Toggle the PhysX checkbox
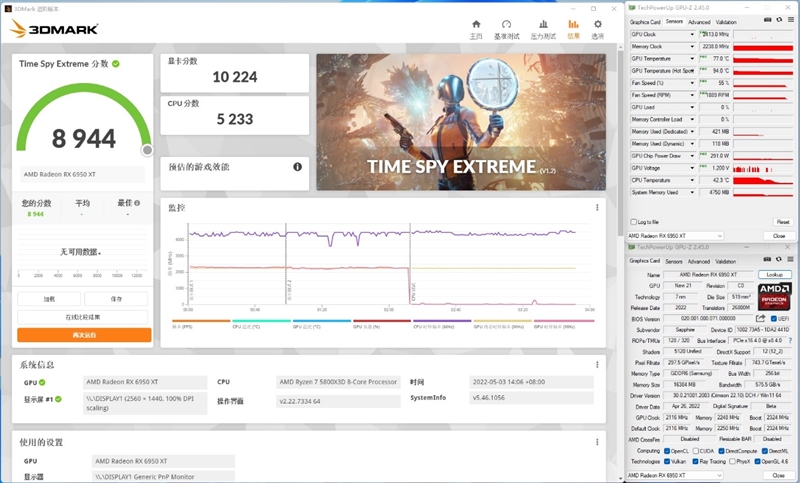The height and width of the screenshot is (483, 800). [x=732, y=461]
